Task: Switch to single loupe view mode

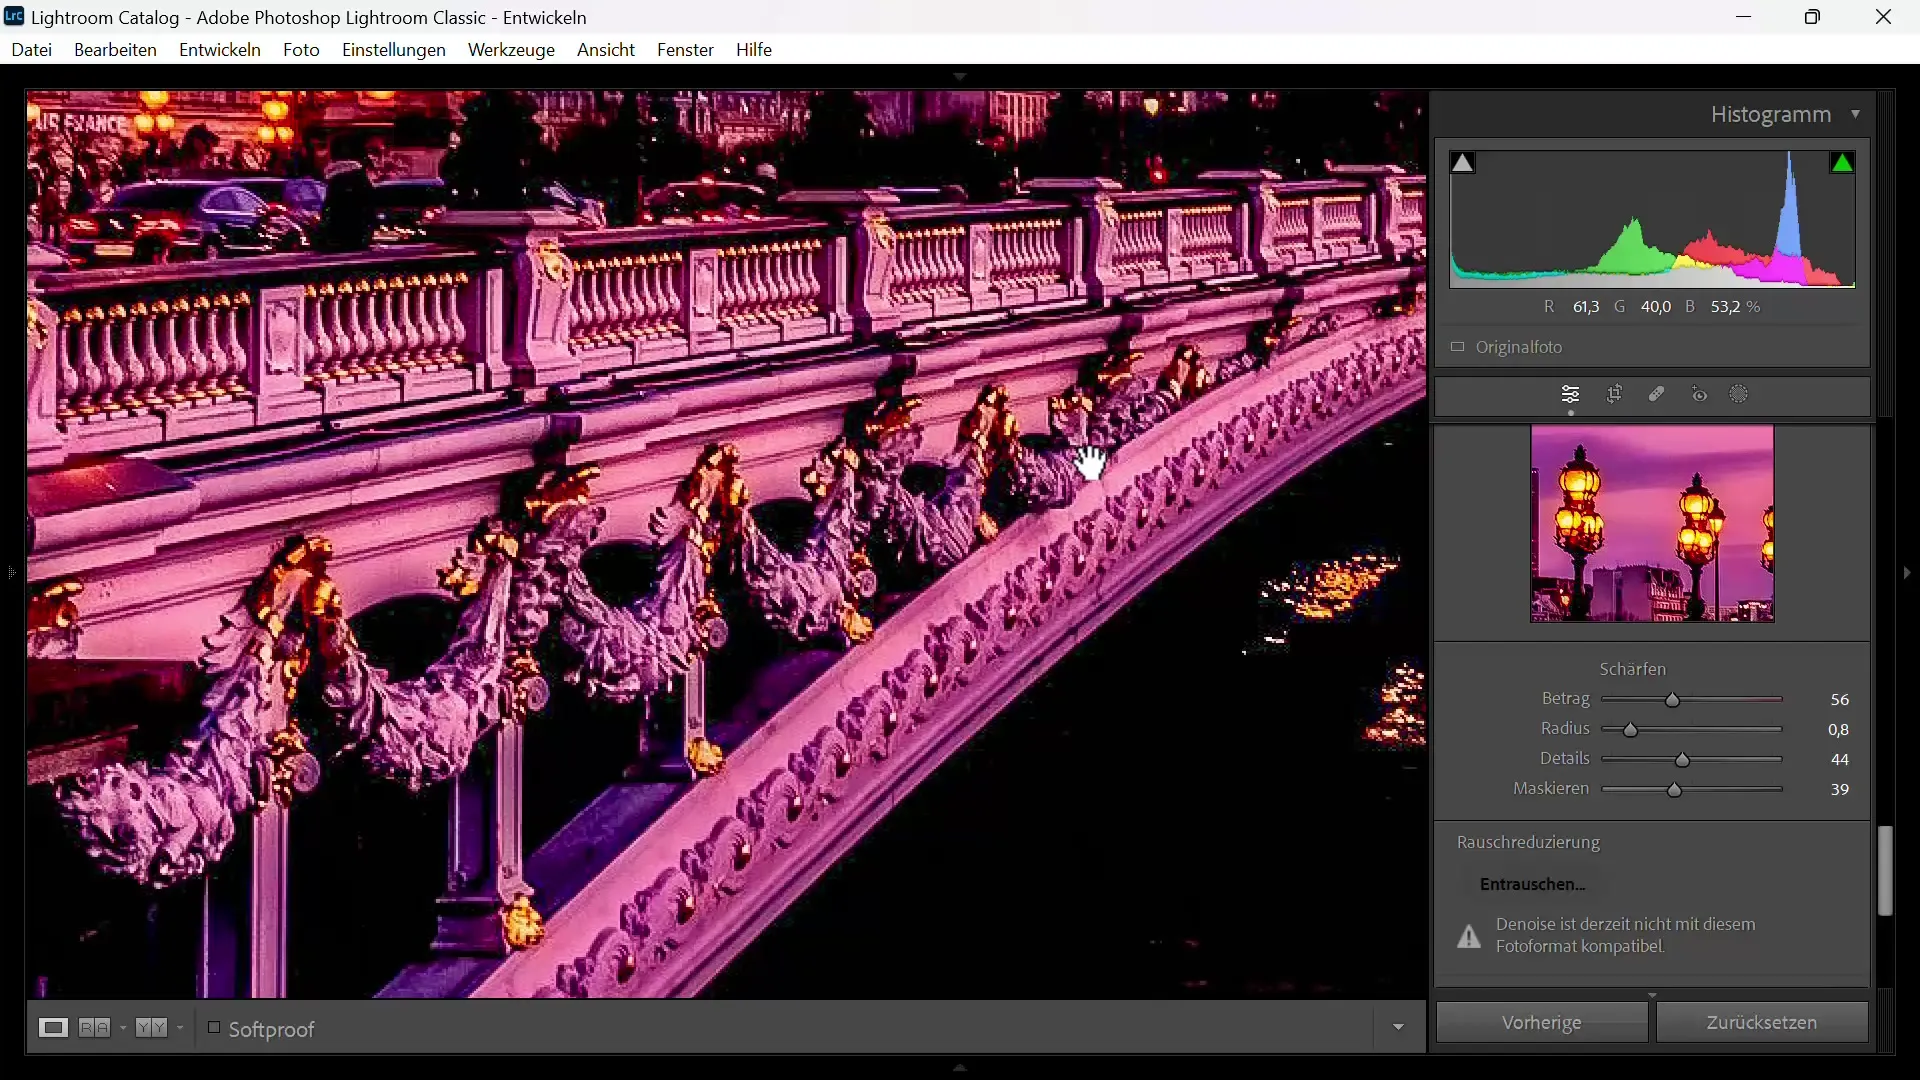Action: [53, 1028]
